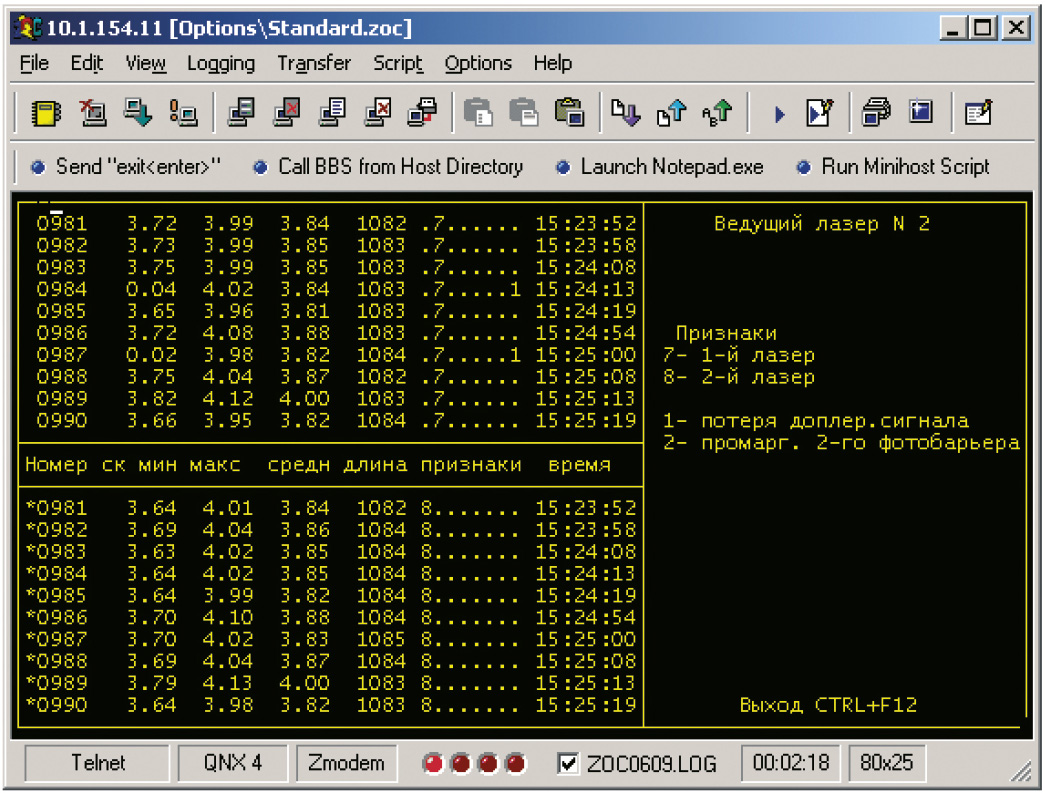Click the computer with printer icon
Viewport: 1045px width, 793px height.
[x=423, y=113]
